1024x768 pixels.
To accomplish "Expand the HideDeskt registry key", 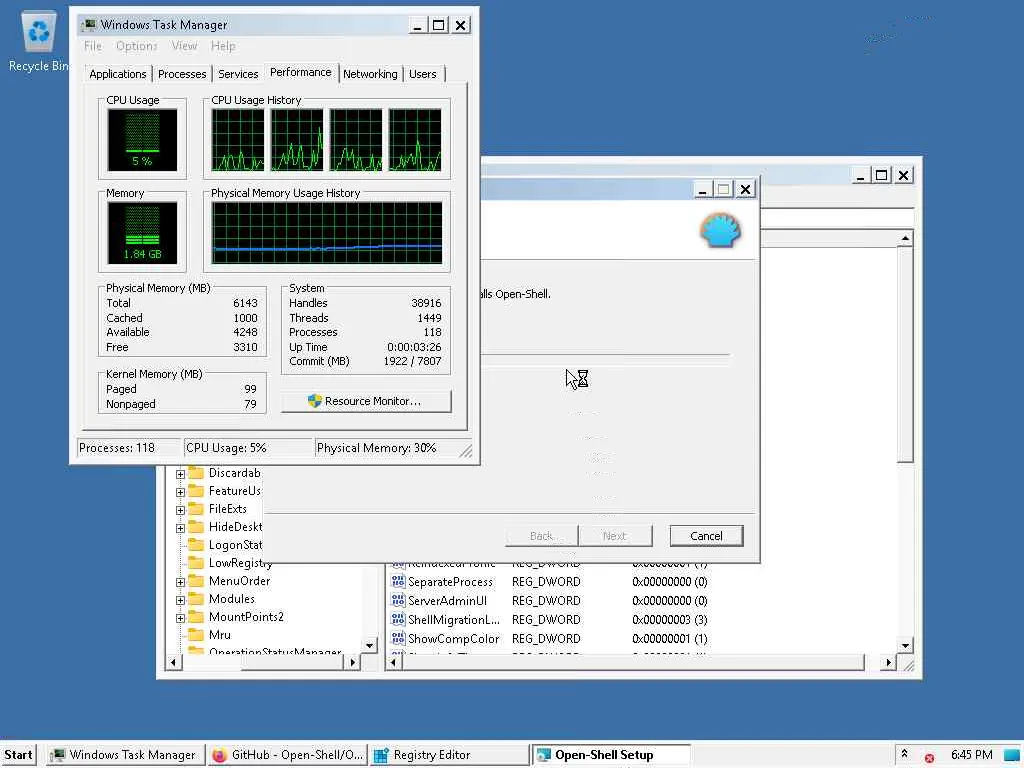I will coord(180,528).
